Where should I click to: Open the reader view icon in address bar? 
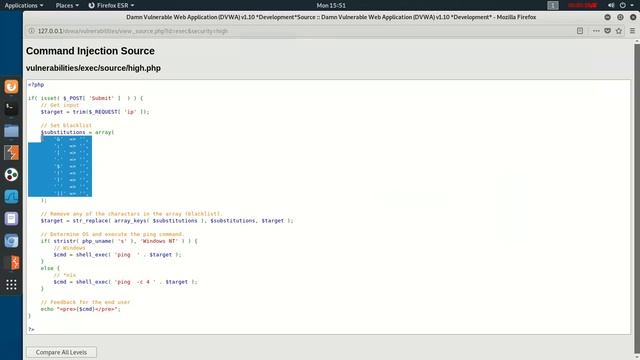580,31
